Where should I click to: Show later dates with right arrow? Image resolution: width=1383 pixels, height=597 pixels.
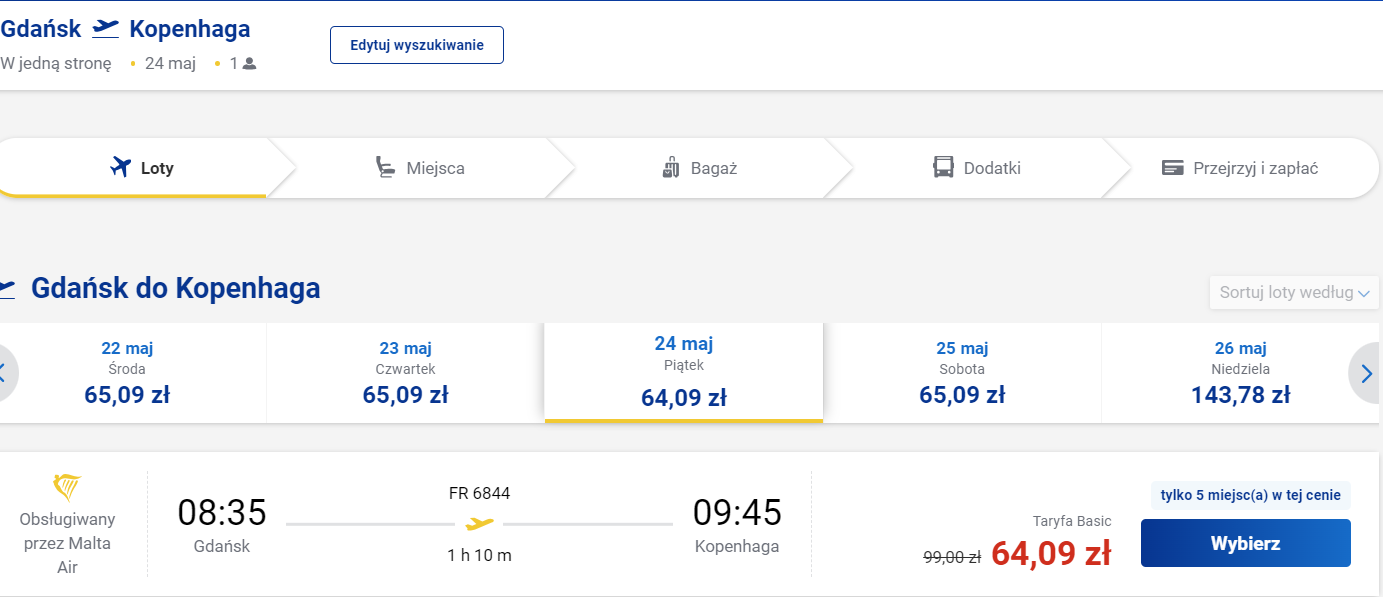pyautogui.click(x=1366, y=373)
